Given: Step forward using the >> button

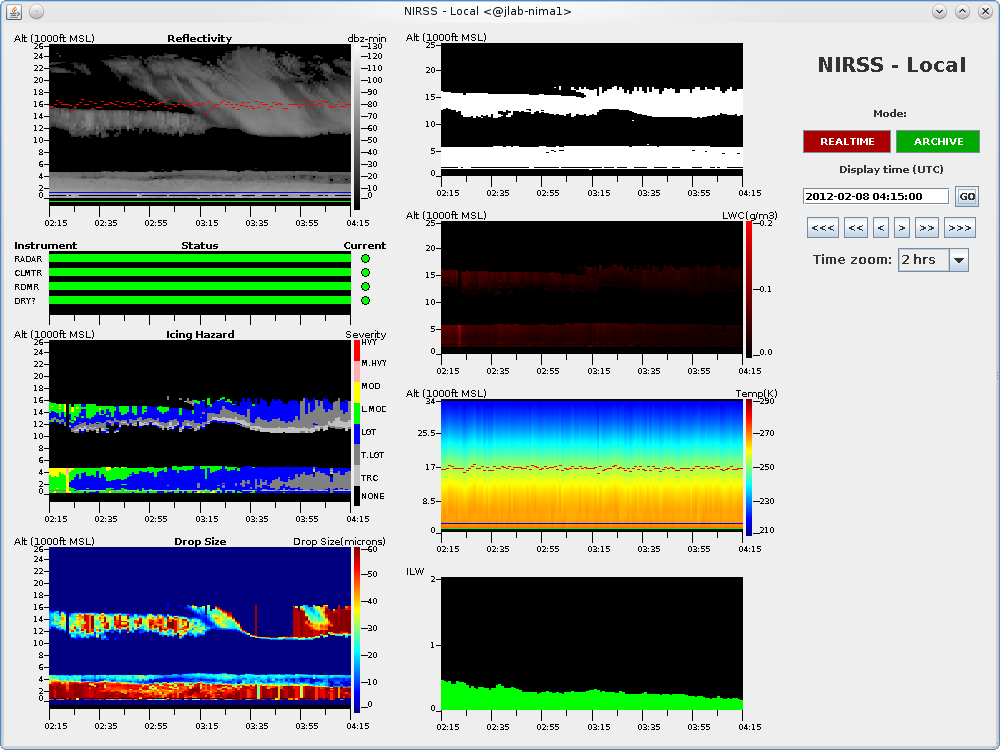Looking at the screenshot, I should [926, 228].
